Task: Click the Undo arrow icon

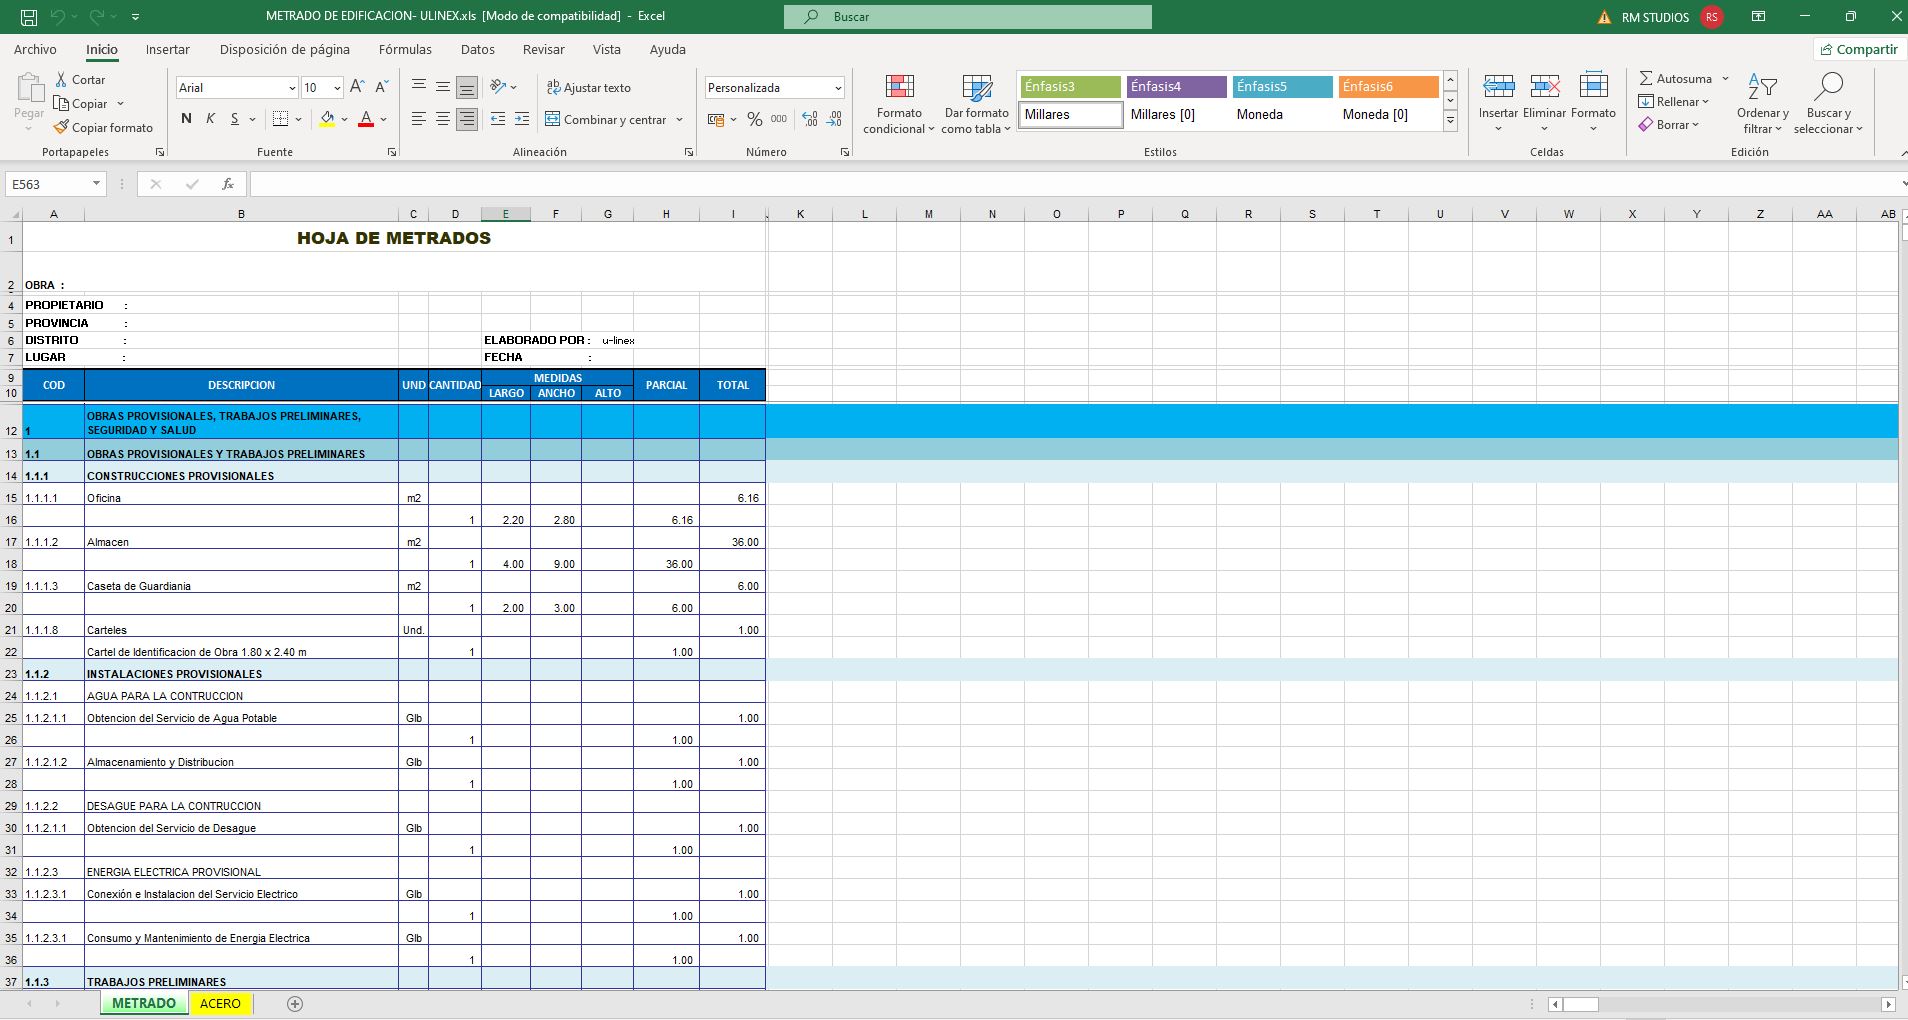Action: pyautogui.click(x=58, y=17)
